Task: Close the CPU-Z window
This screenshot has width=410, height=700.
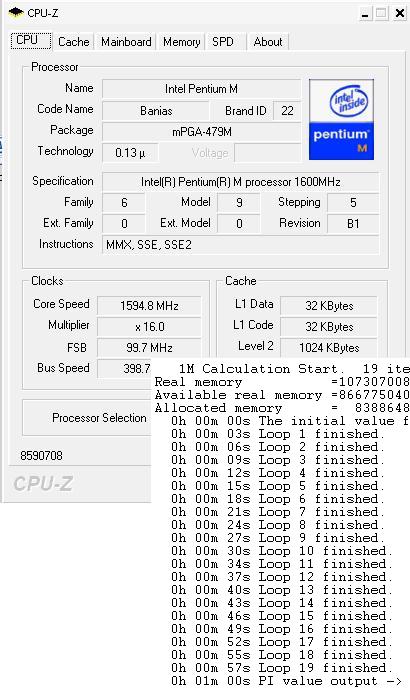Action: (x=399, y=13)
